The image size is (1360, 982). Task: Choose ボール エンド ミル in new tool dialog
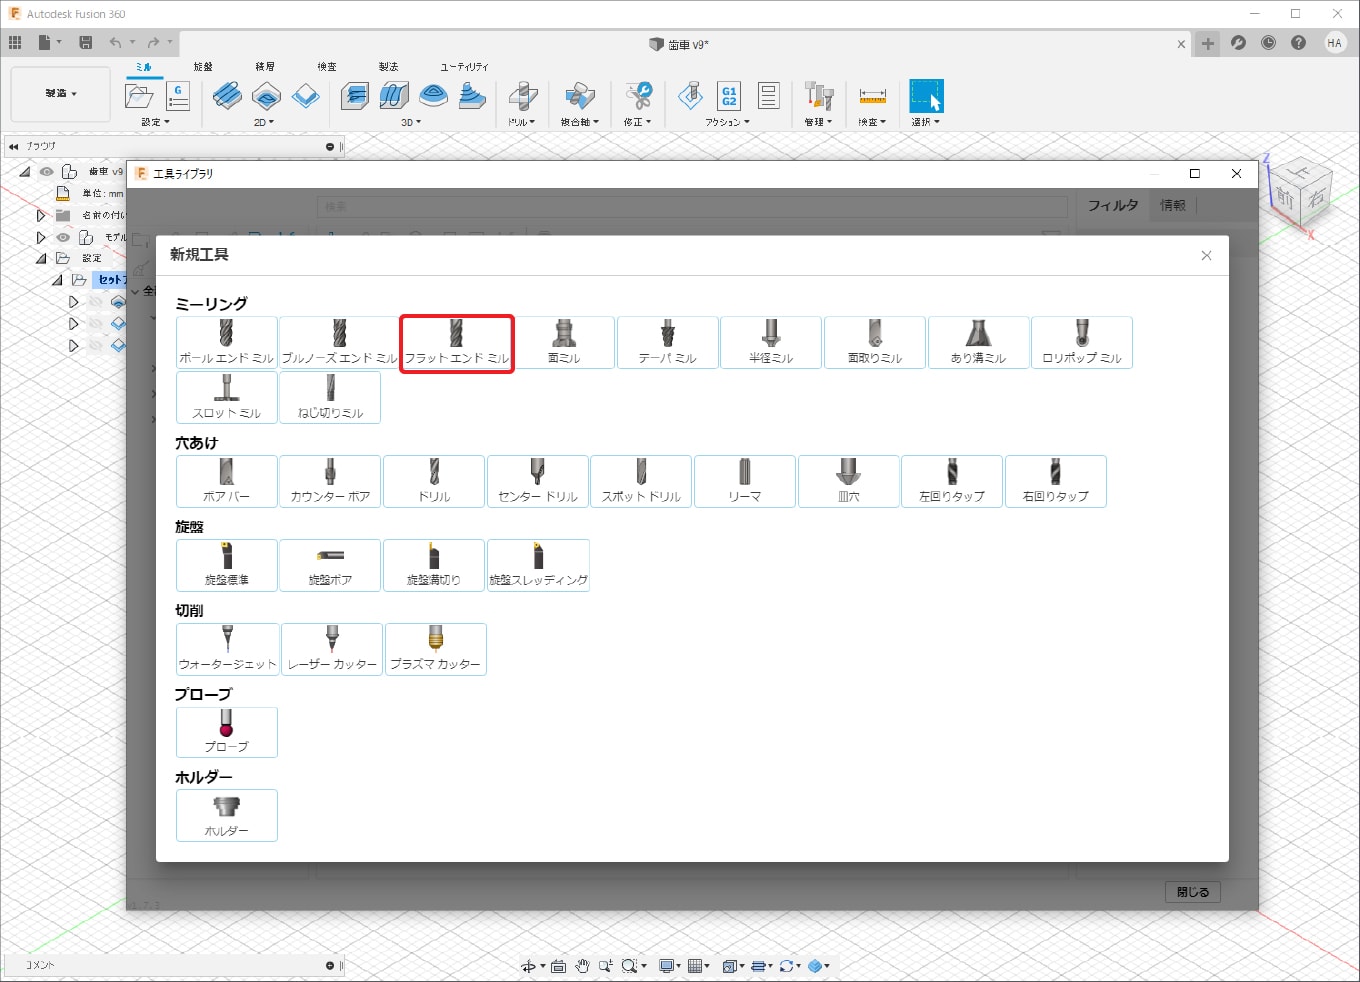[x=226, y=343]
